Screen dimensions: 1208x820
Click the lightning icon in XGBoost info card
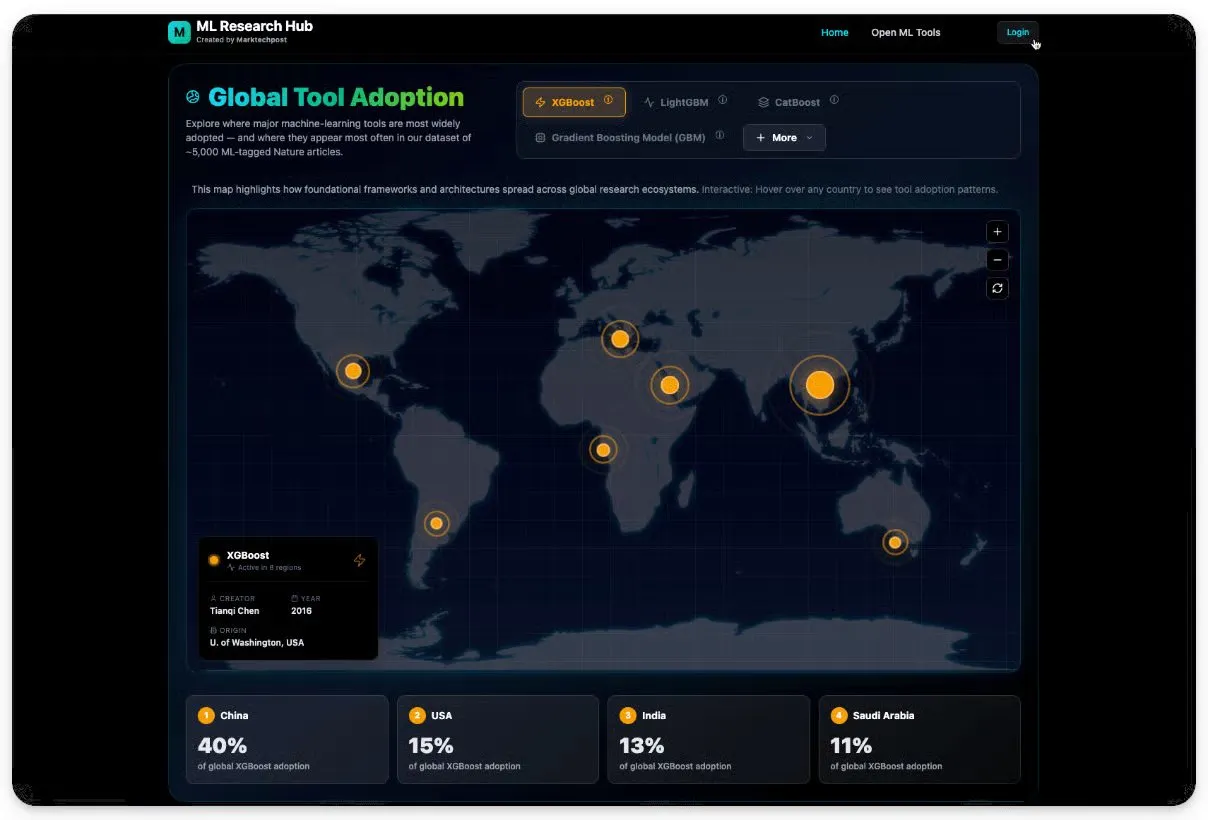(x=359, y=560)
